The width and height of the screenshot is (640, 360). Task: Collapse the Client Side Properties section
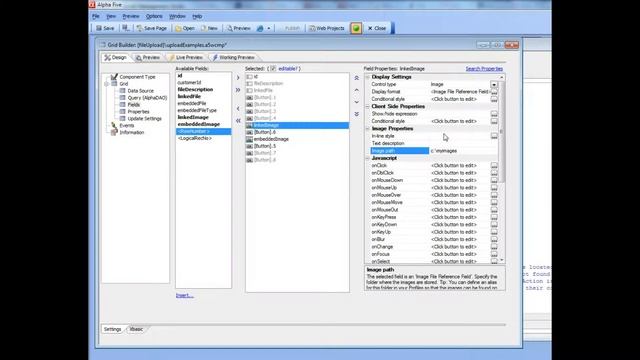(368, 107)
